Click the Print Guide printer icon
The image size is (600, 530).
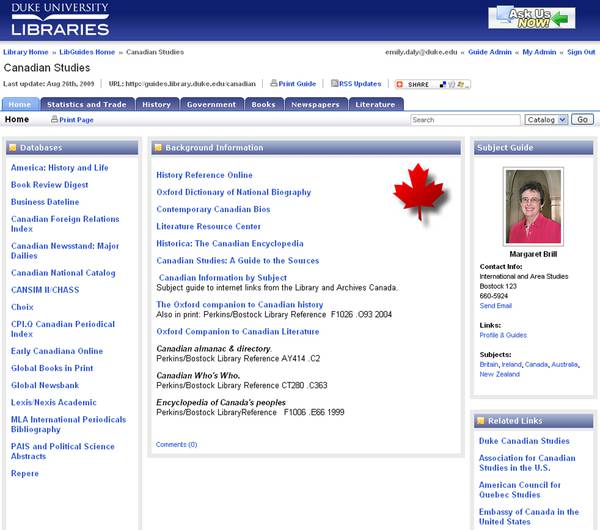pyautogui.click(x=274, y=84)
